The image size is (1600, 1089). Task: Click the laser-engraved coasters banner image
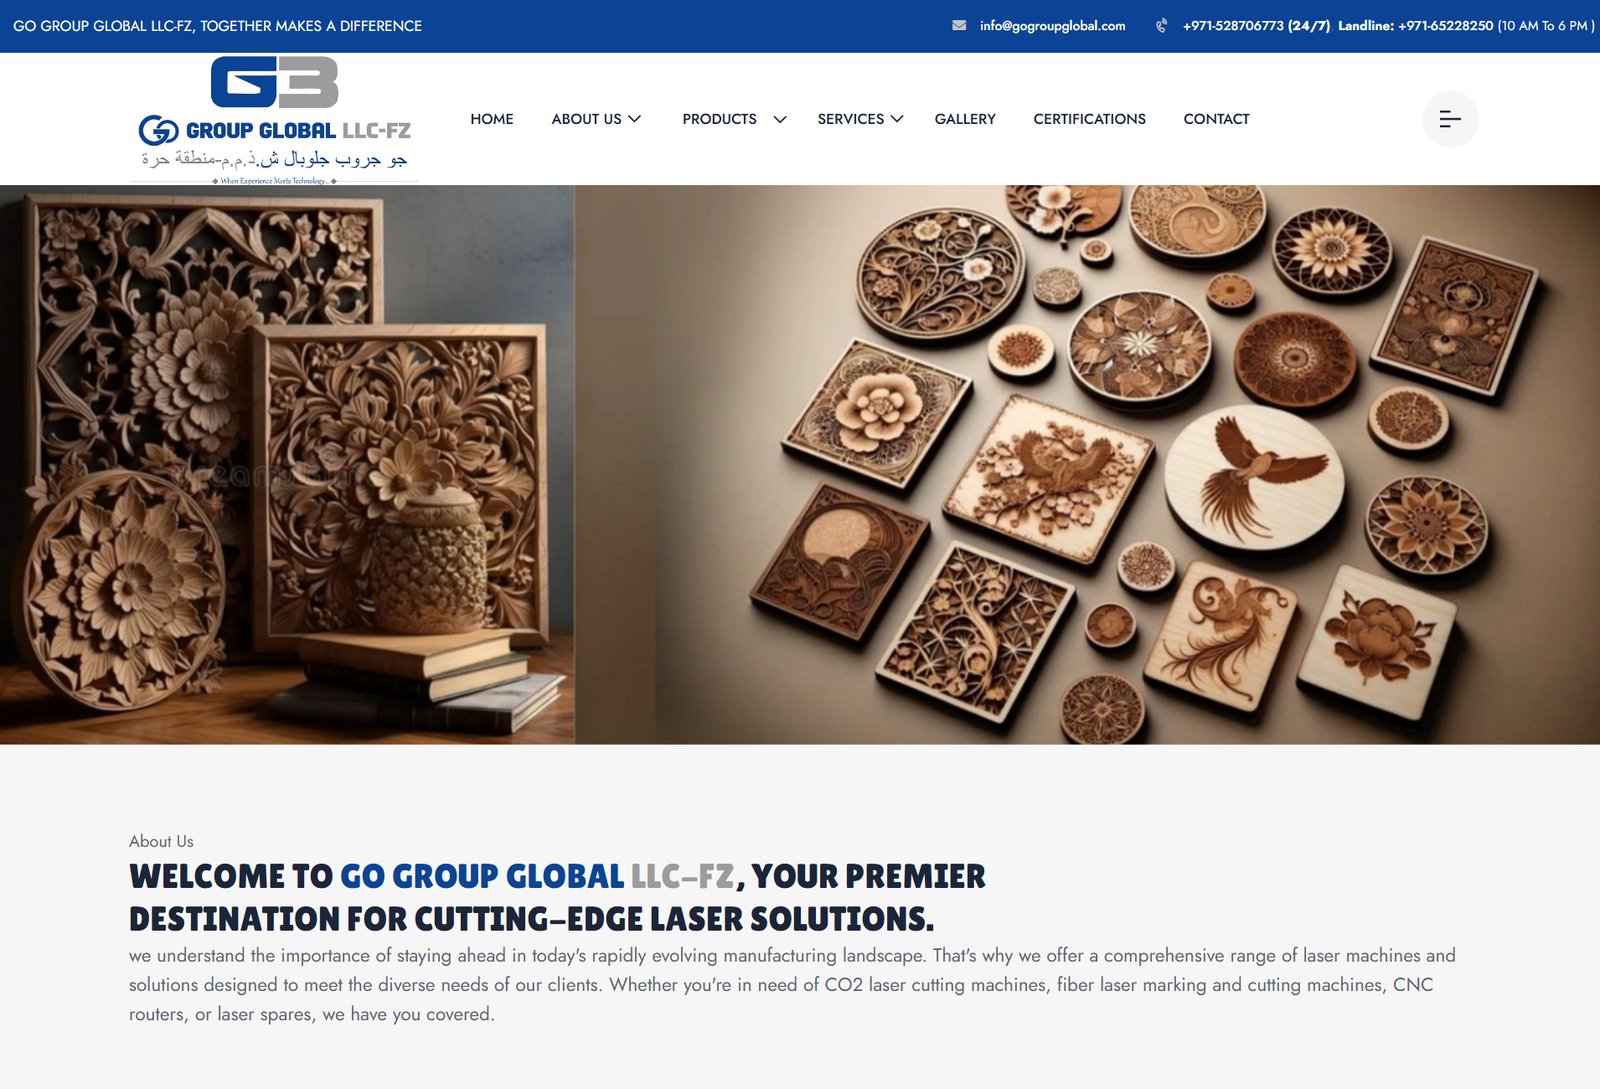click(x=1087, y=464)
